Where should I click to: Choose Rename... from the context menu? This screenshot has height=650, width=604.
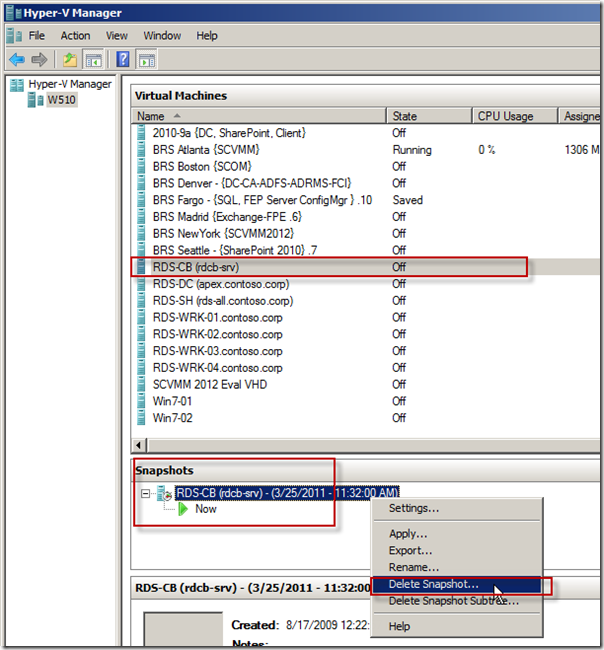click(x=457, y=567)
